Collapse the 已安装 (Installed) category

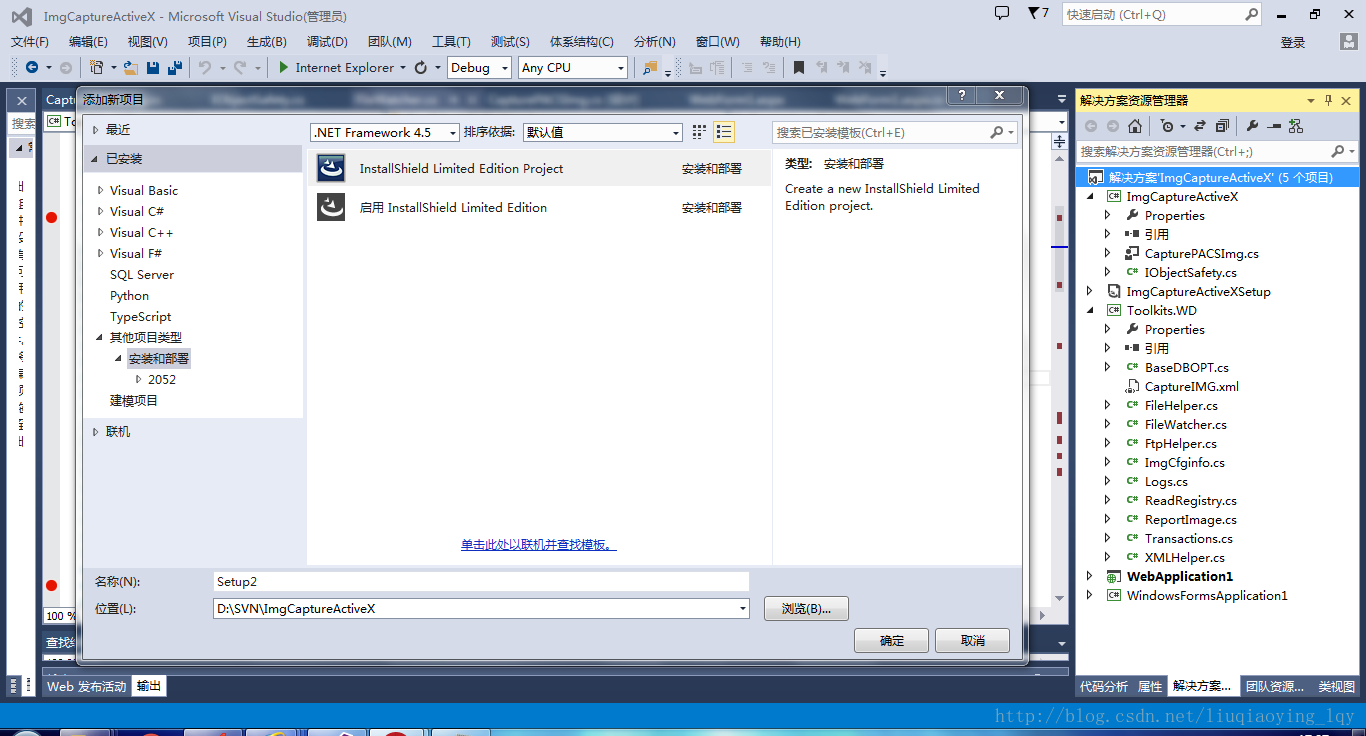click(96, 159)
